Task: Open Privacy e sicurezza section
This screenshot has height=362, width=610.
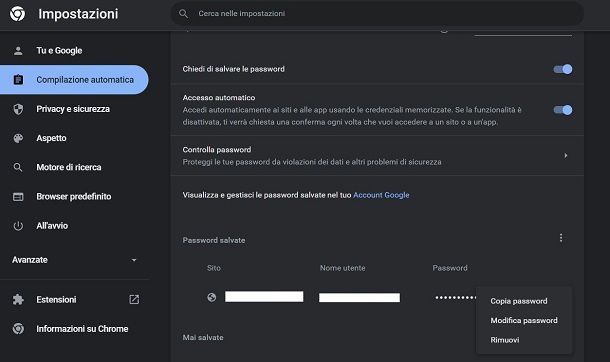Action: 73,109
